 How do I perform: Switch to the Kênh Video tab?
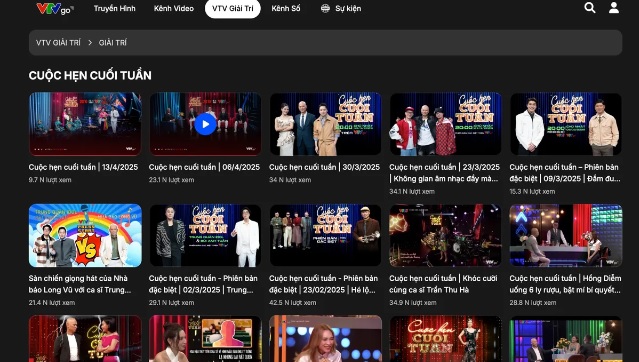tap(174, 8)
